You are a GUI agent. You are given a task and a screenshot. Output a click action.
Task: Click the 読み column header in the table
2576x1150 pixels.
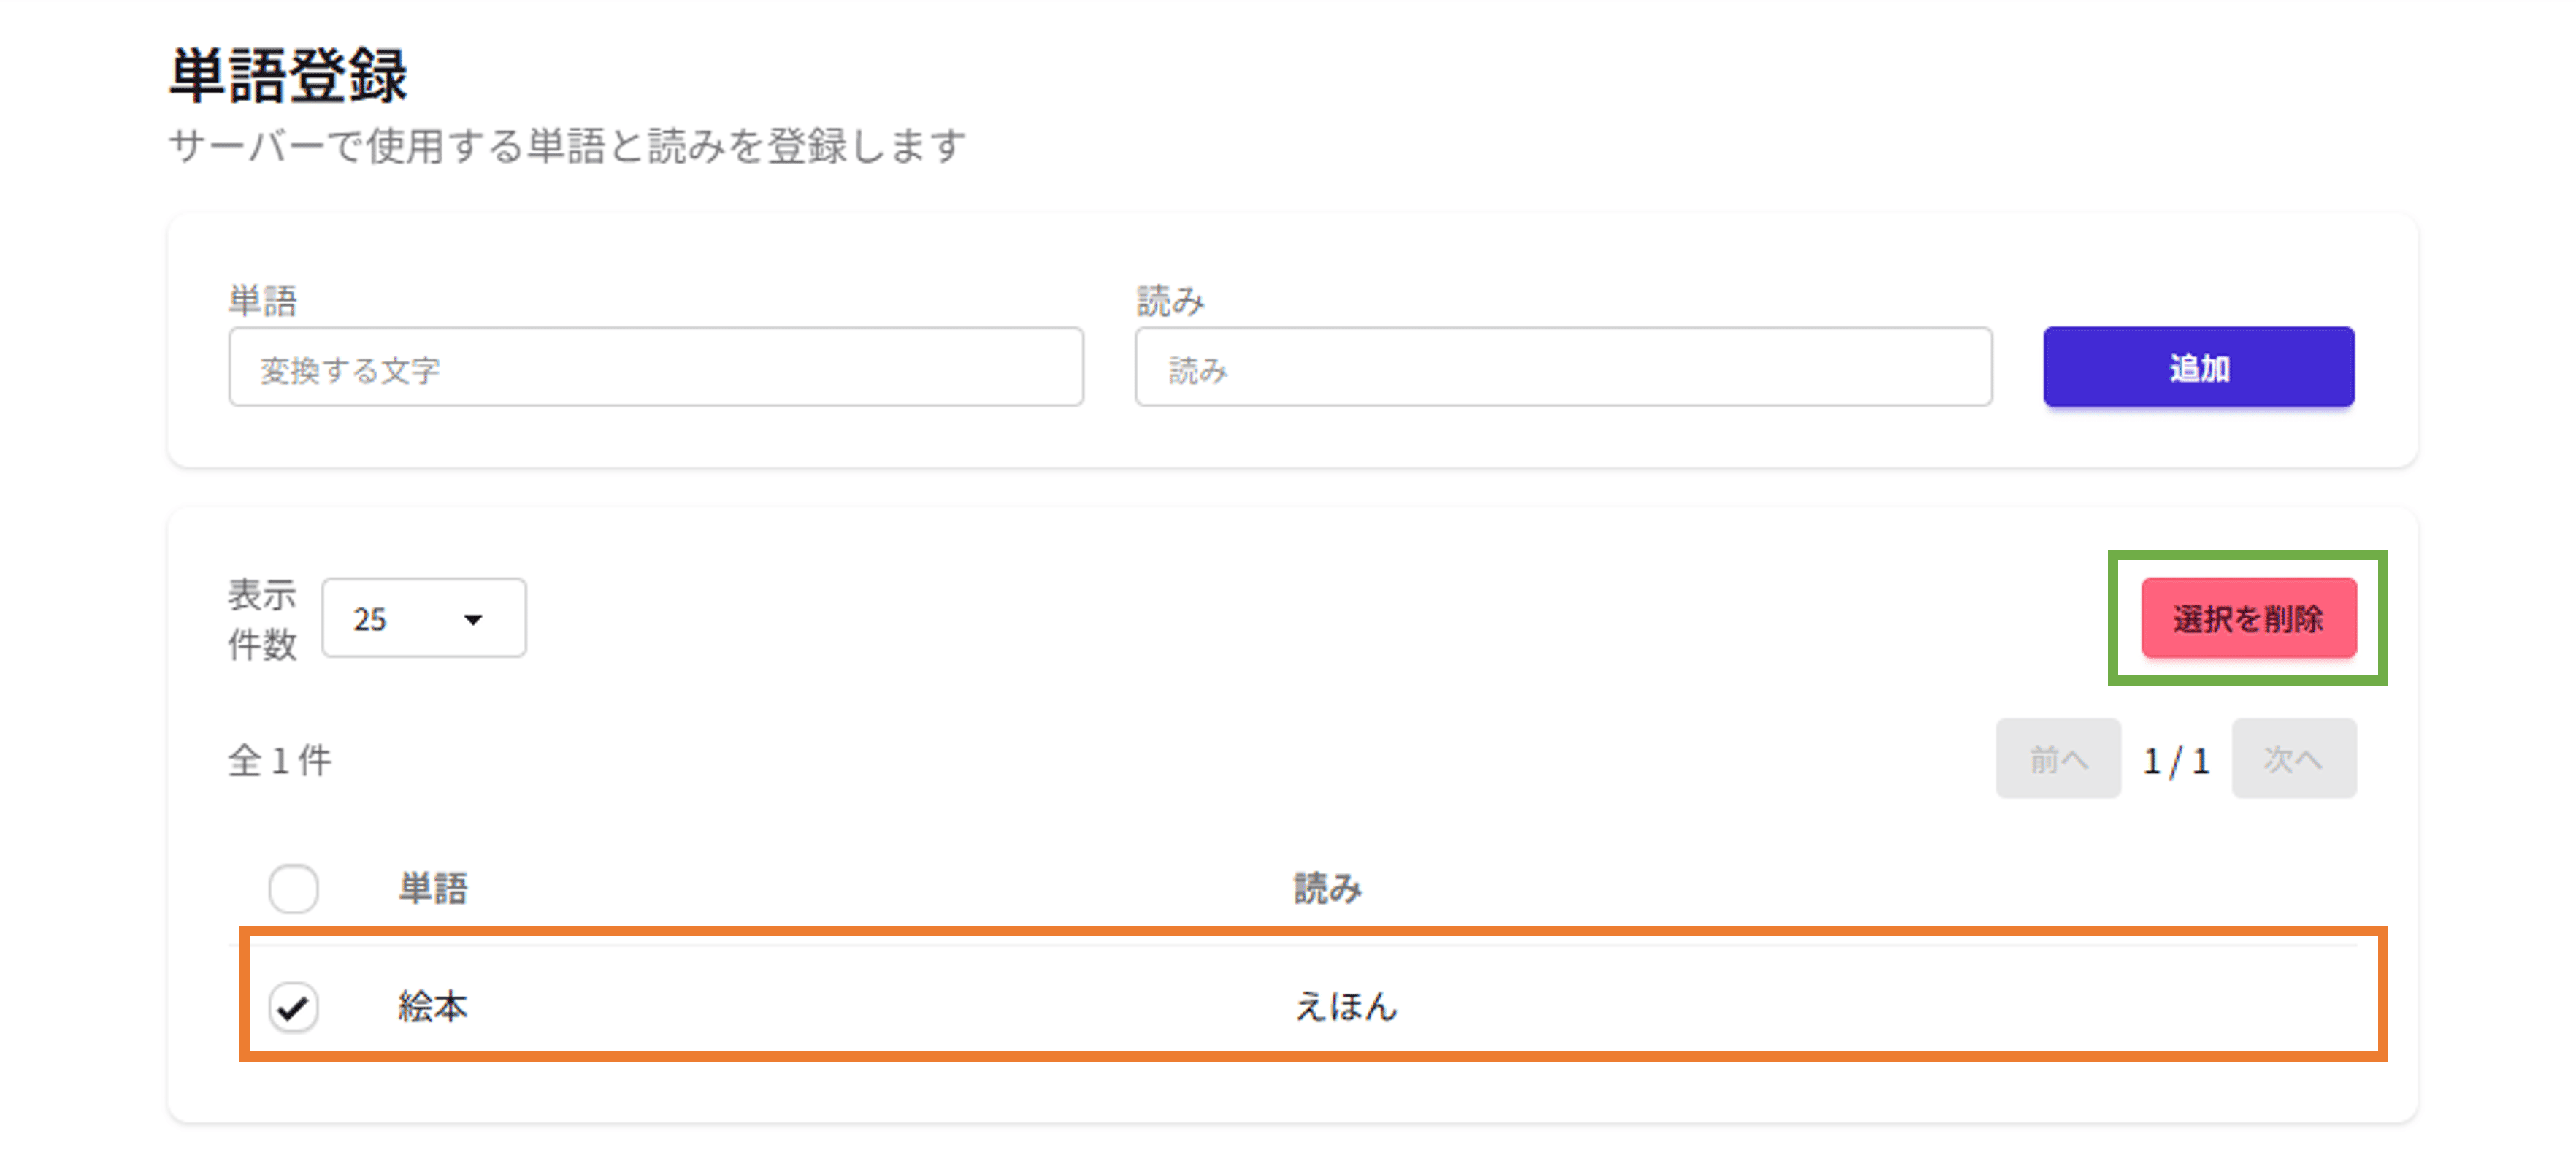pos(1327,888)
